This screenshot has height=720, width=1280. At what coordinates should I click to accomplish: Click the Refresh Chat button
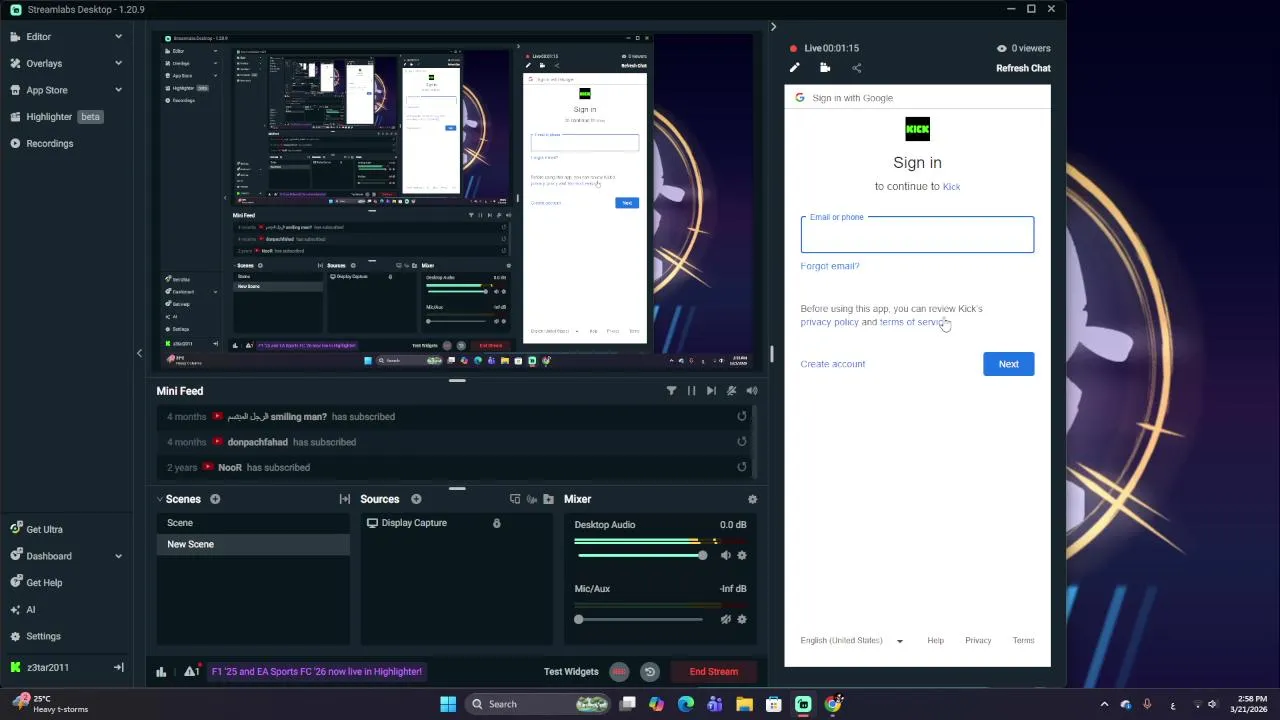click(1023, 68)
